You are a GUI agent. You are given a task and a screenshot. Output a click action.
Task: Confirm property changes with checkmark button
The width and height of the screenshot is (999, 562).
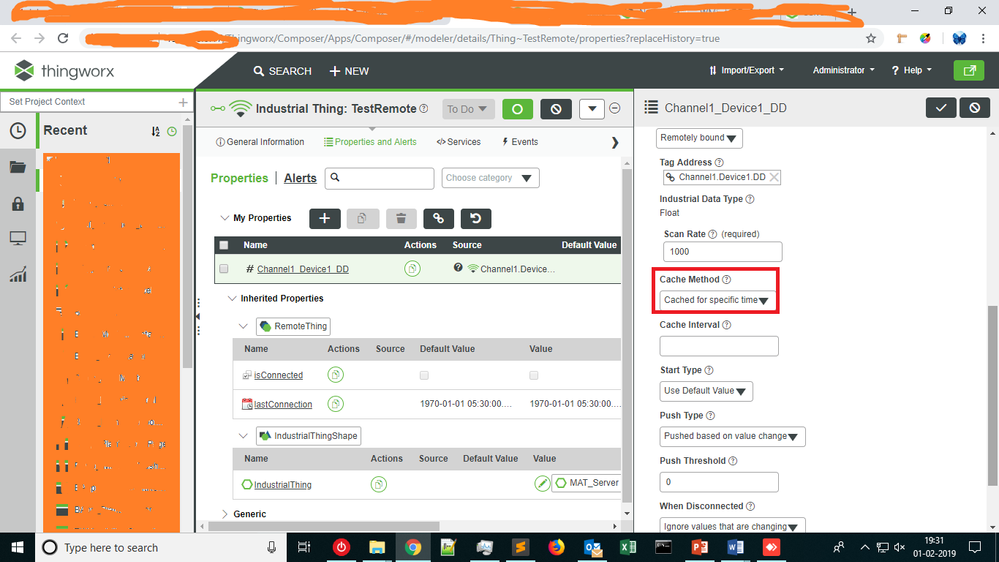coord(940,108)
